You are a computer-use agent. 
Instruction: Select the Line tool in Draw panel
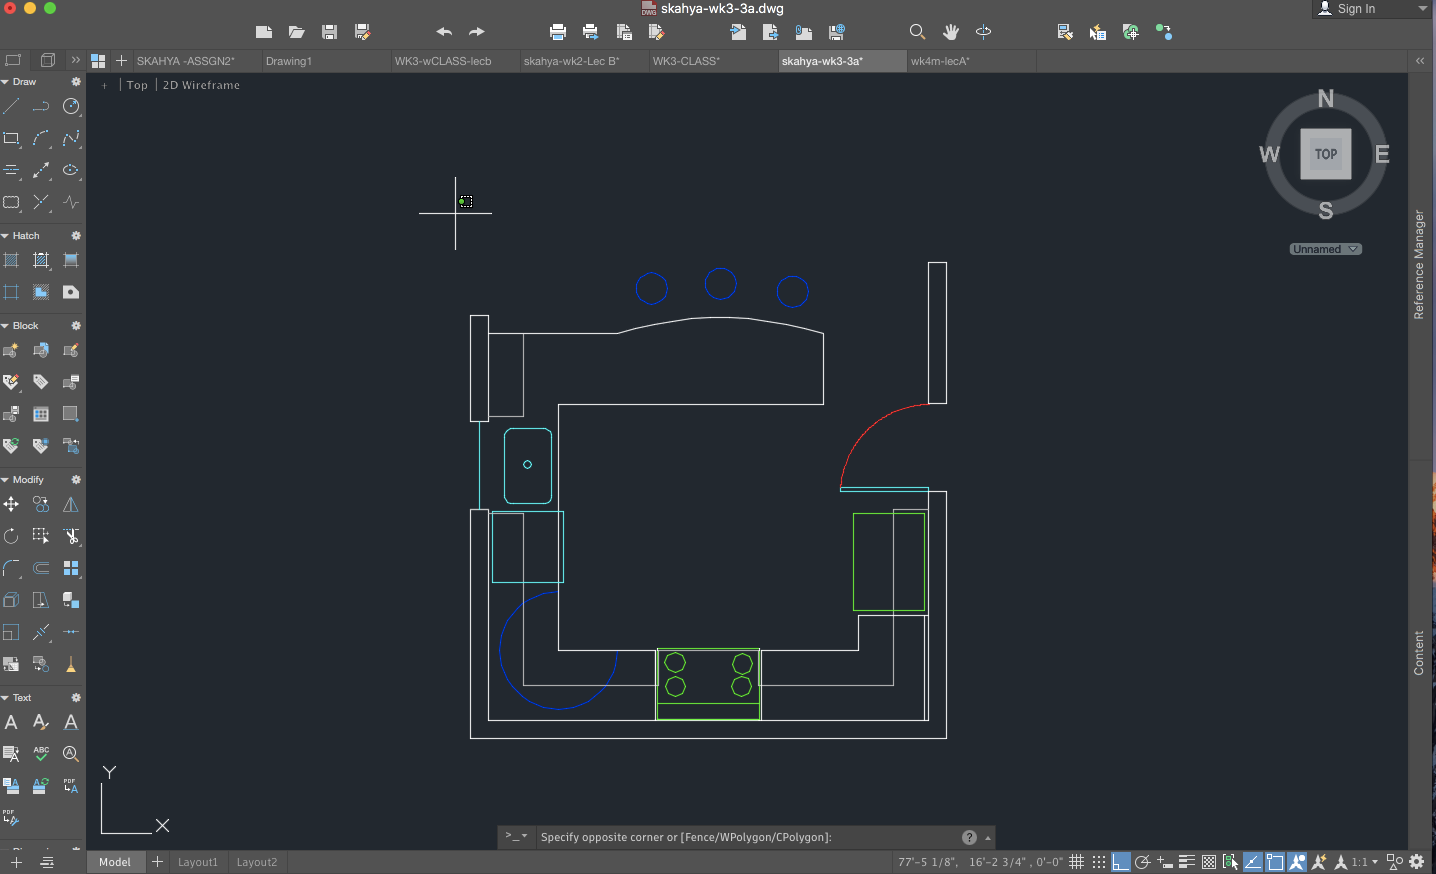[11, 107]
